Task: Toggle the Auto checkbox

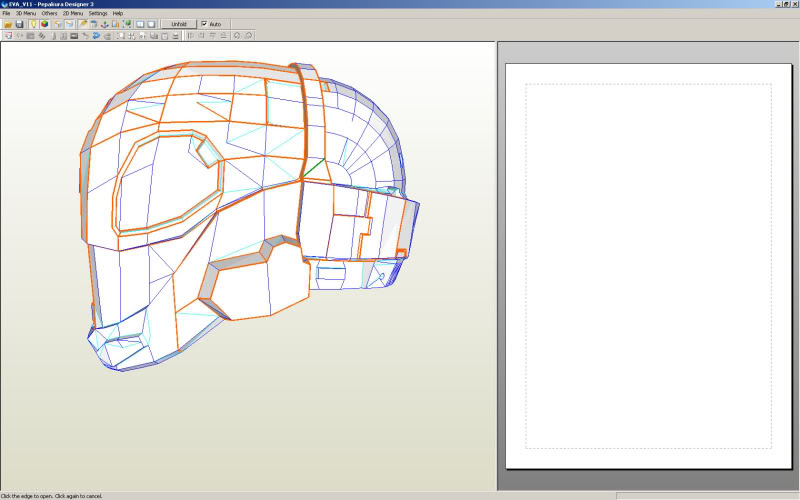Action: (x=205, y=24)
